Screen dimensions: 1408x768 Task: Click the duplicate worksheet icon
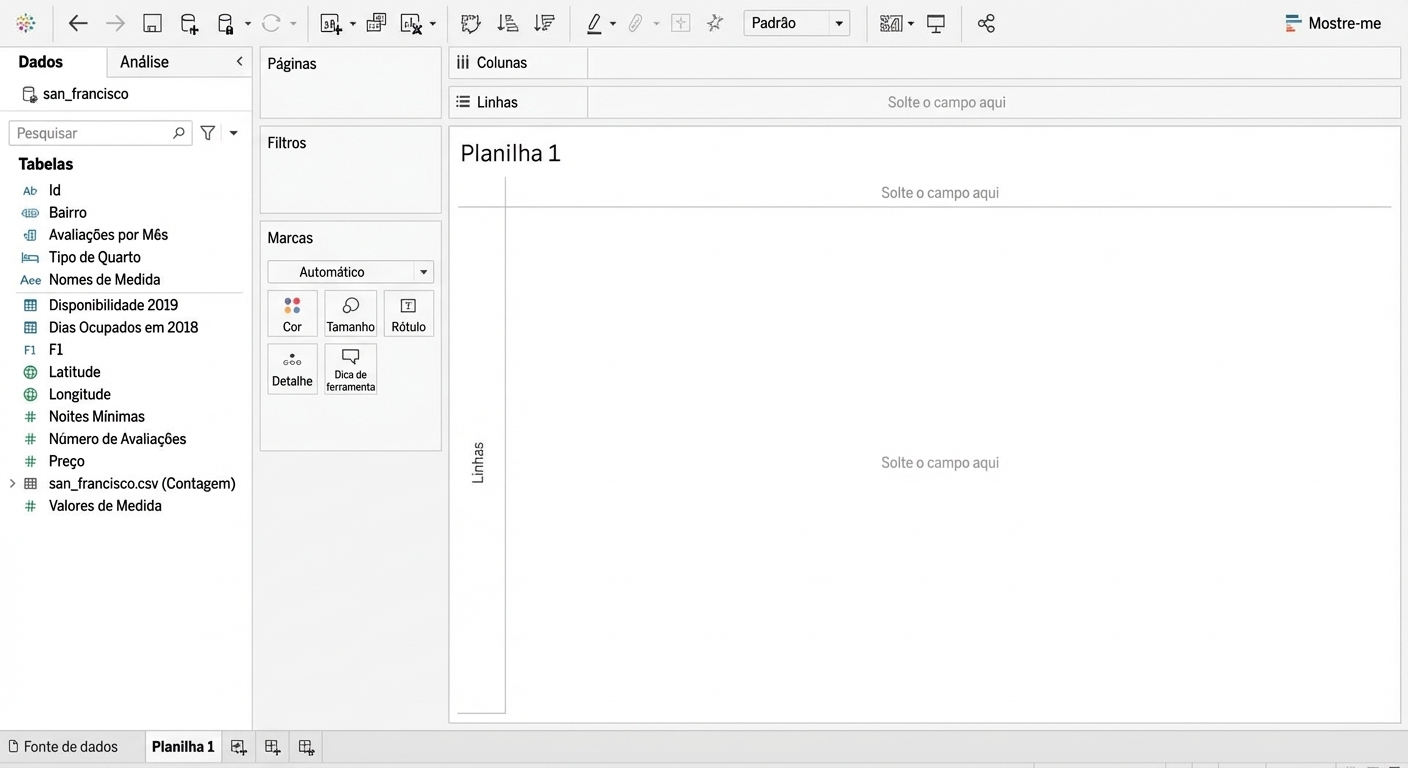[x=376, y=23]
